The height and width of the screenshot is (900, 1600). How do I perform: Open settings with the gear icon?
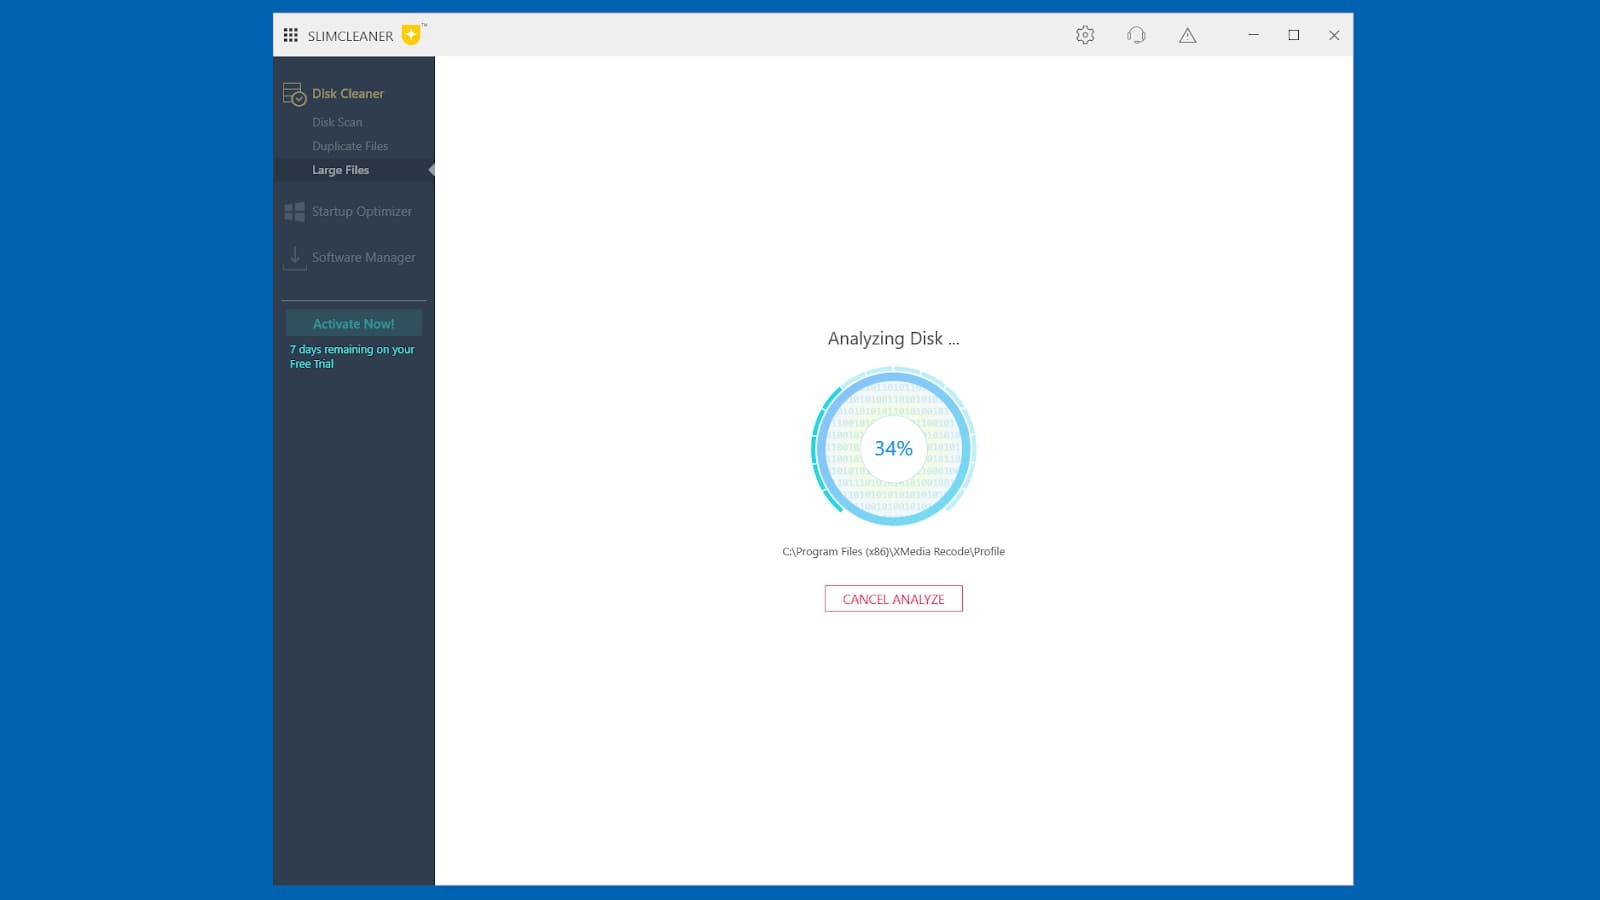[x=1085, y=35]
